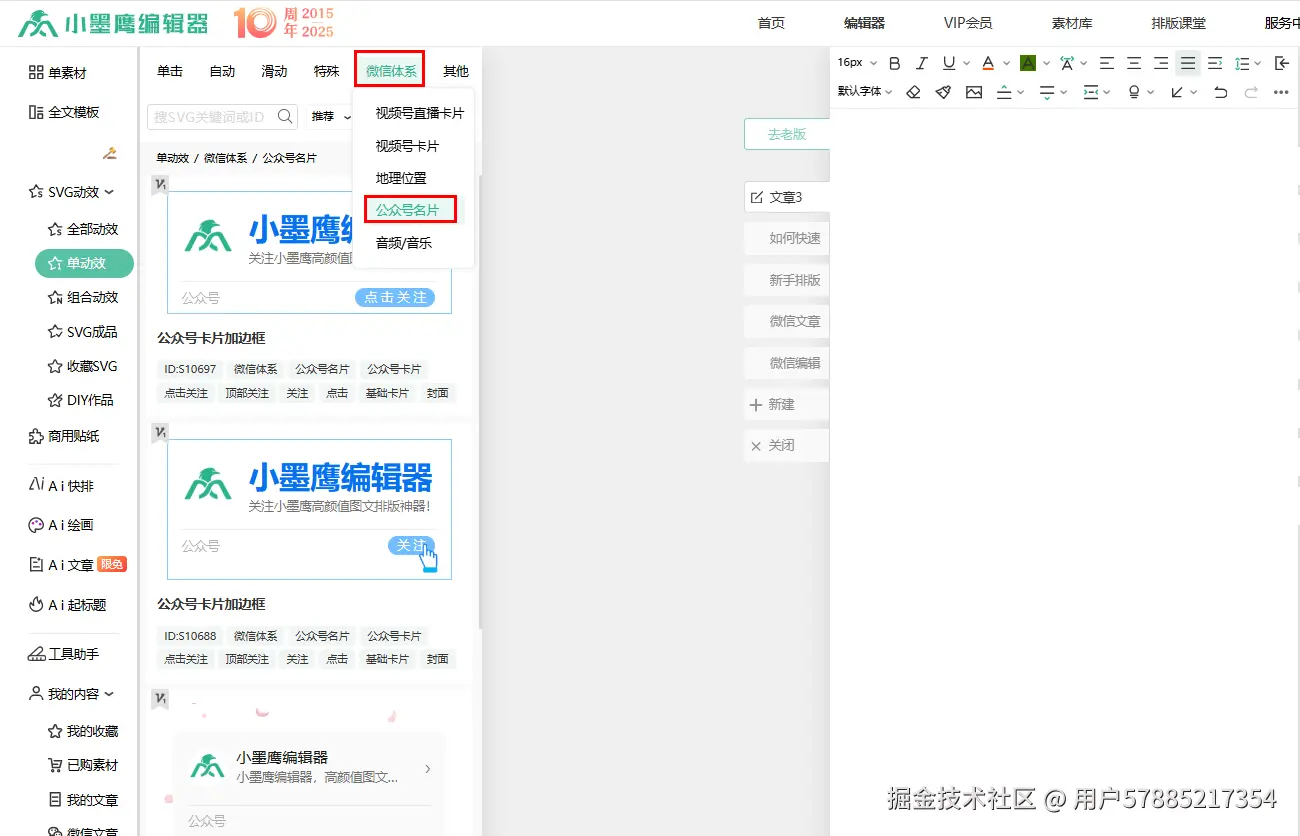Click the small brush icon in left sidebar

[x=110, y=153]
